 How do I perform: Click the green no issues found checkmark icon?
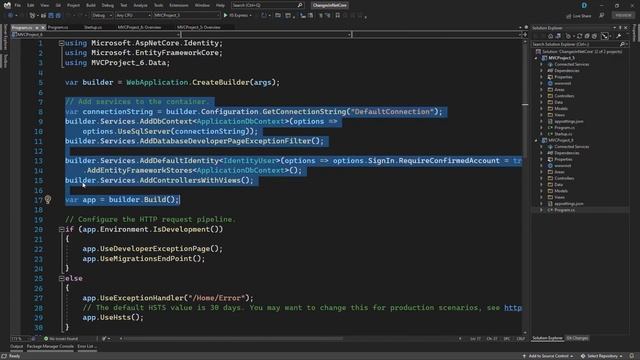46,338
